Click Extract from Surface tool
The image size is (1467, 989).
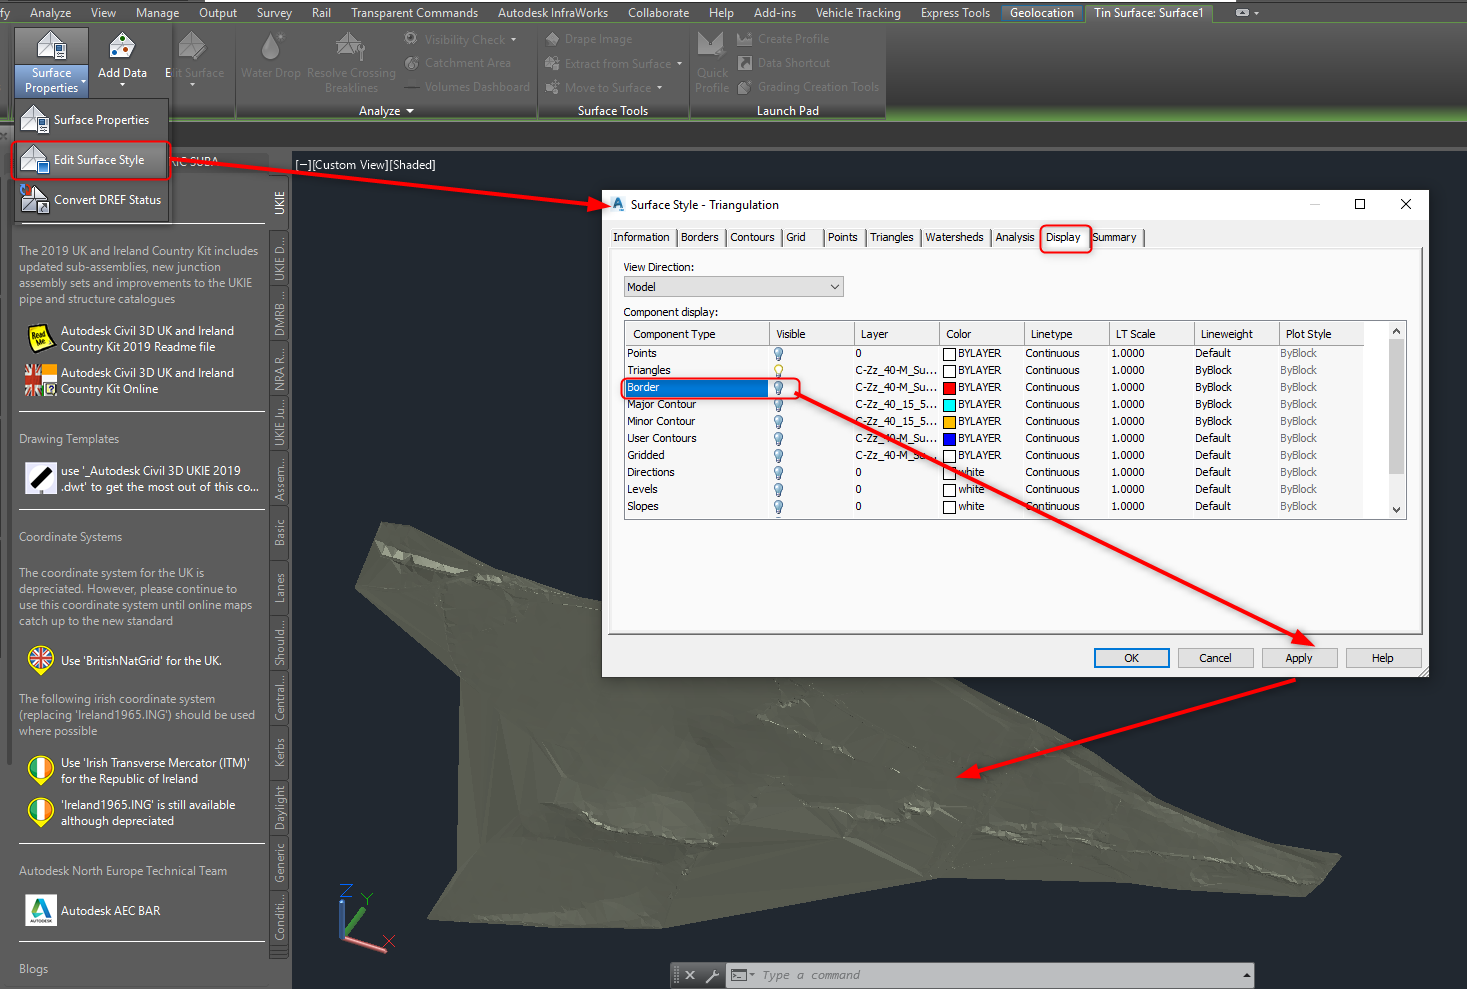[613, 63]
